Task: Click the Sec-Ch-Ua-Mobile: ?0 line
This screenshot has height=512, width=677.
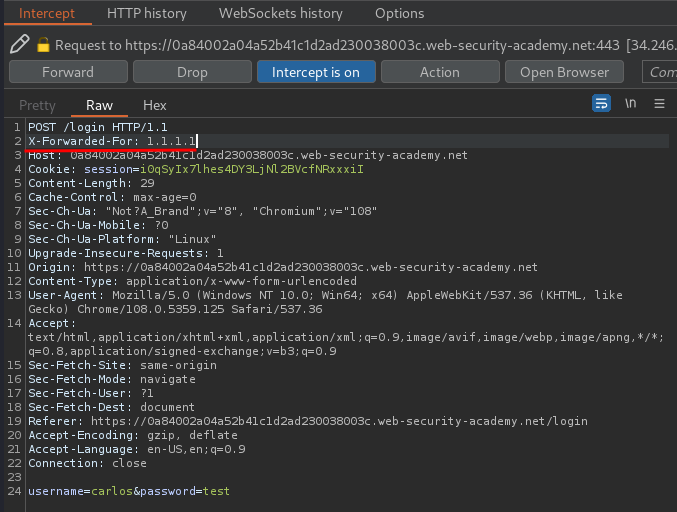Action: pos(98,225)
